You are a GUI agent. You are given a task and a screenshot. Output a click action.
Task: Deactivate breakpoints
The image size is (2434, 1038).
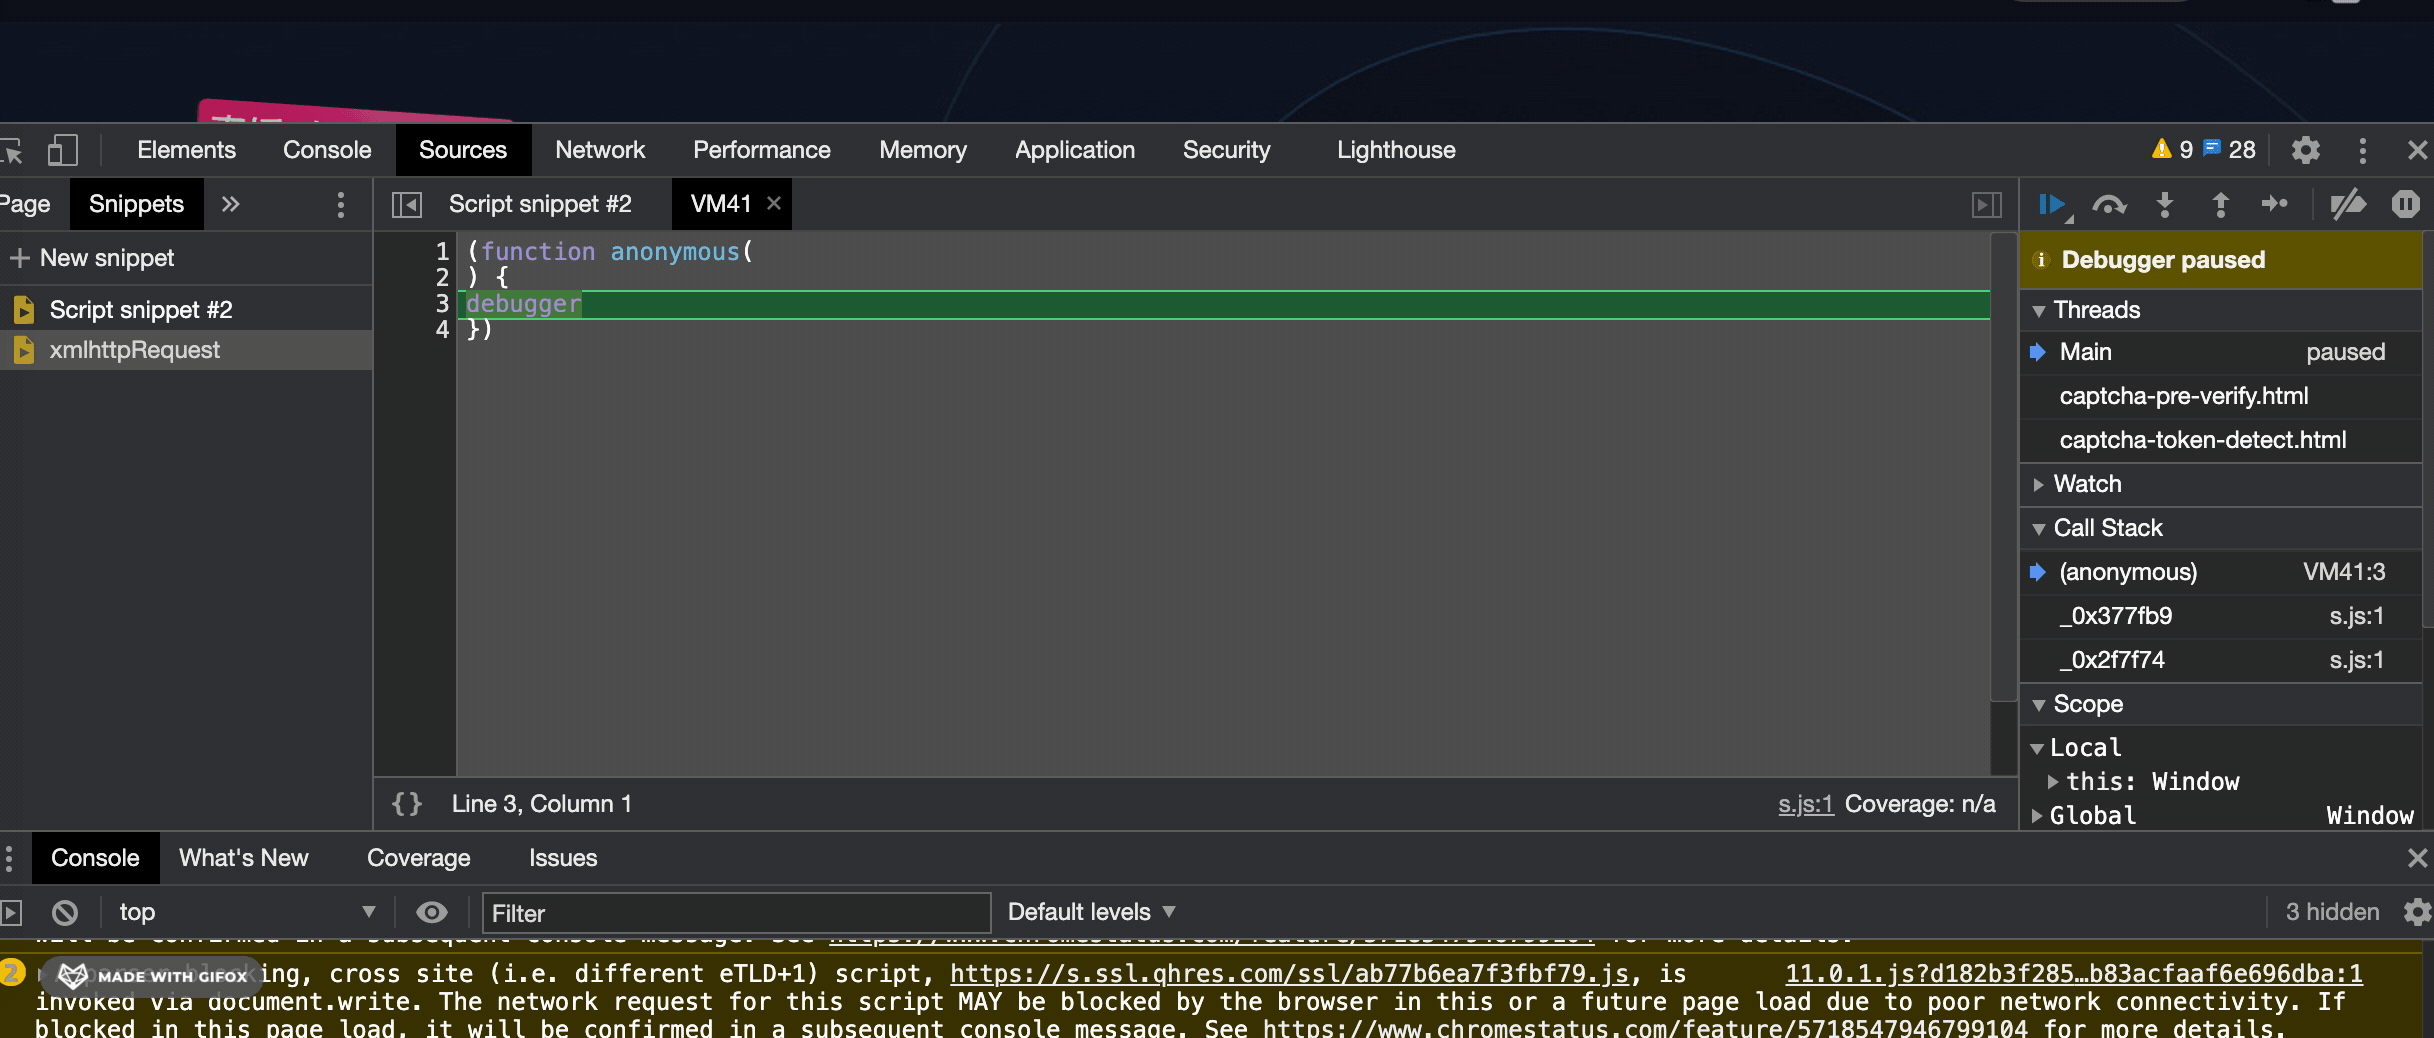point(2348,204)
